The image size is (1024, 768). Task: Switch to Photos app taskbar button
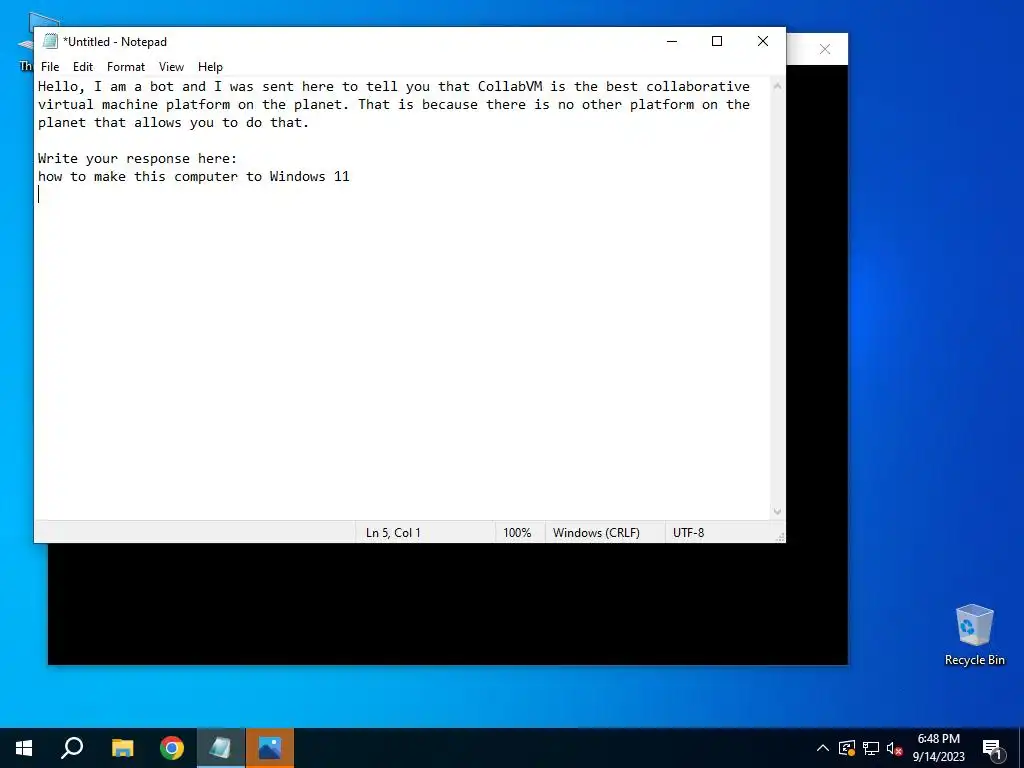point(270,748)
